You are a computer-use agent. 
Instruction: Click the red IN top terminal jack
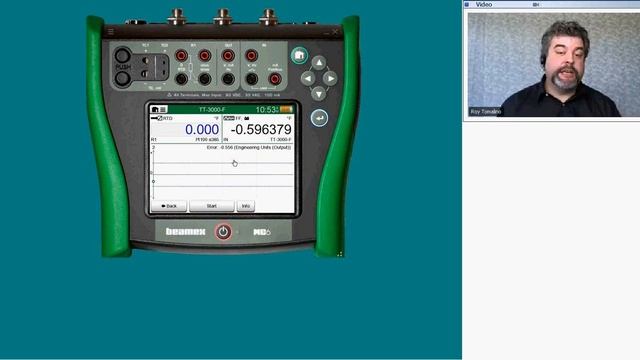252,55
